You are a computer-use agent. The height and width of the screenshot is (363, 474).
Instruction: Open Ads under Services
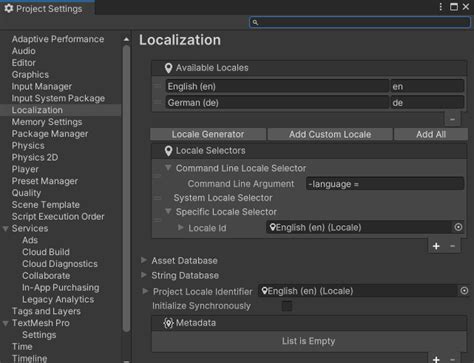(x=30, y=240)
